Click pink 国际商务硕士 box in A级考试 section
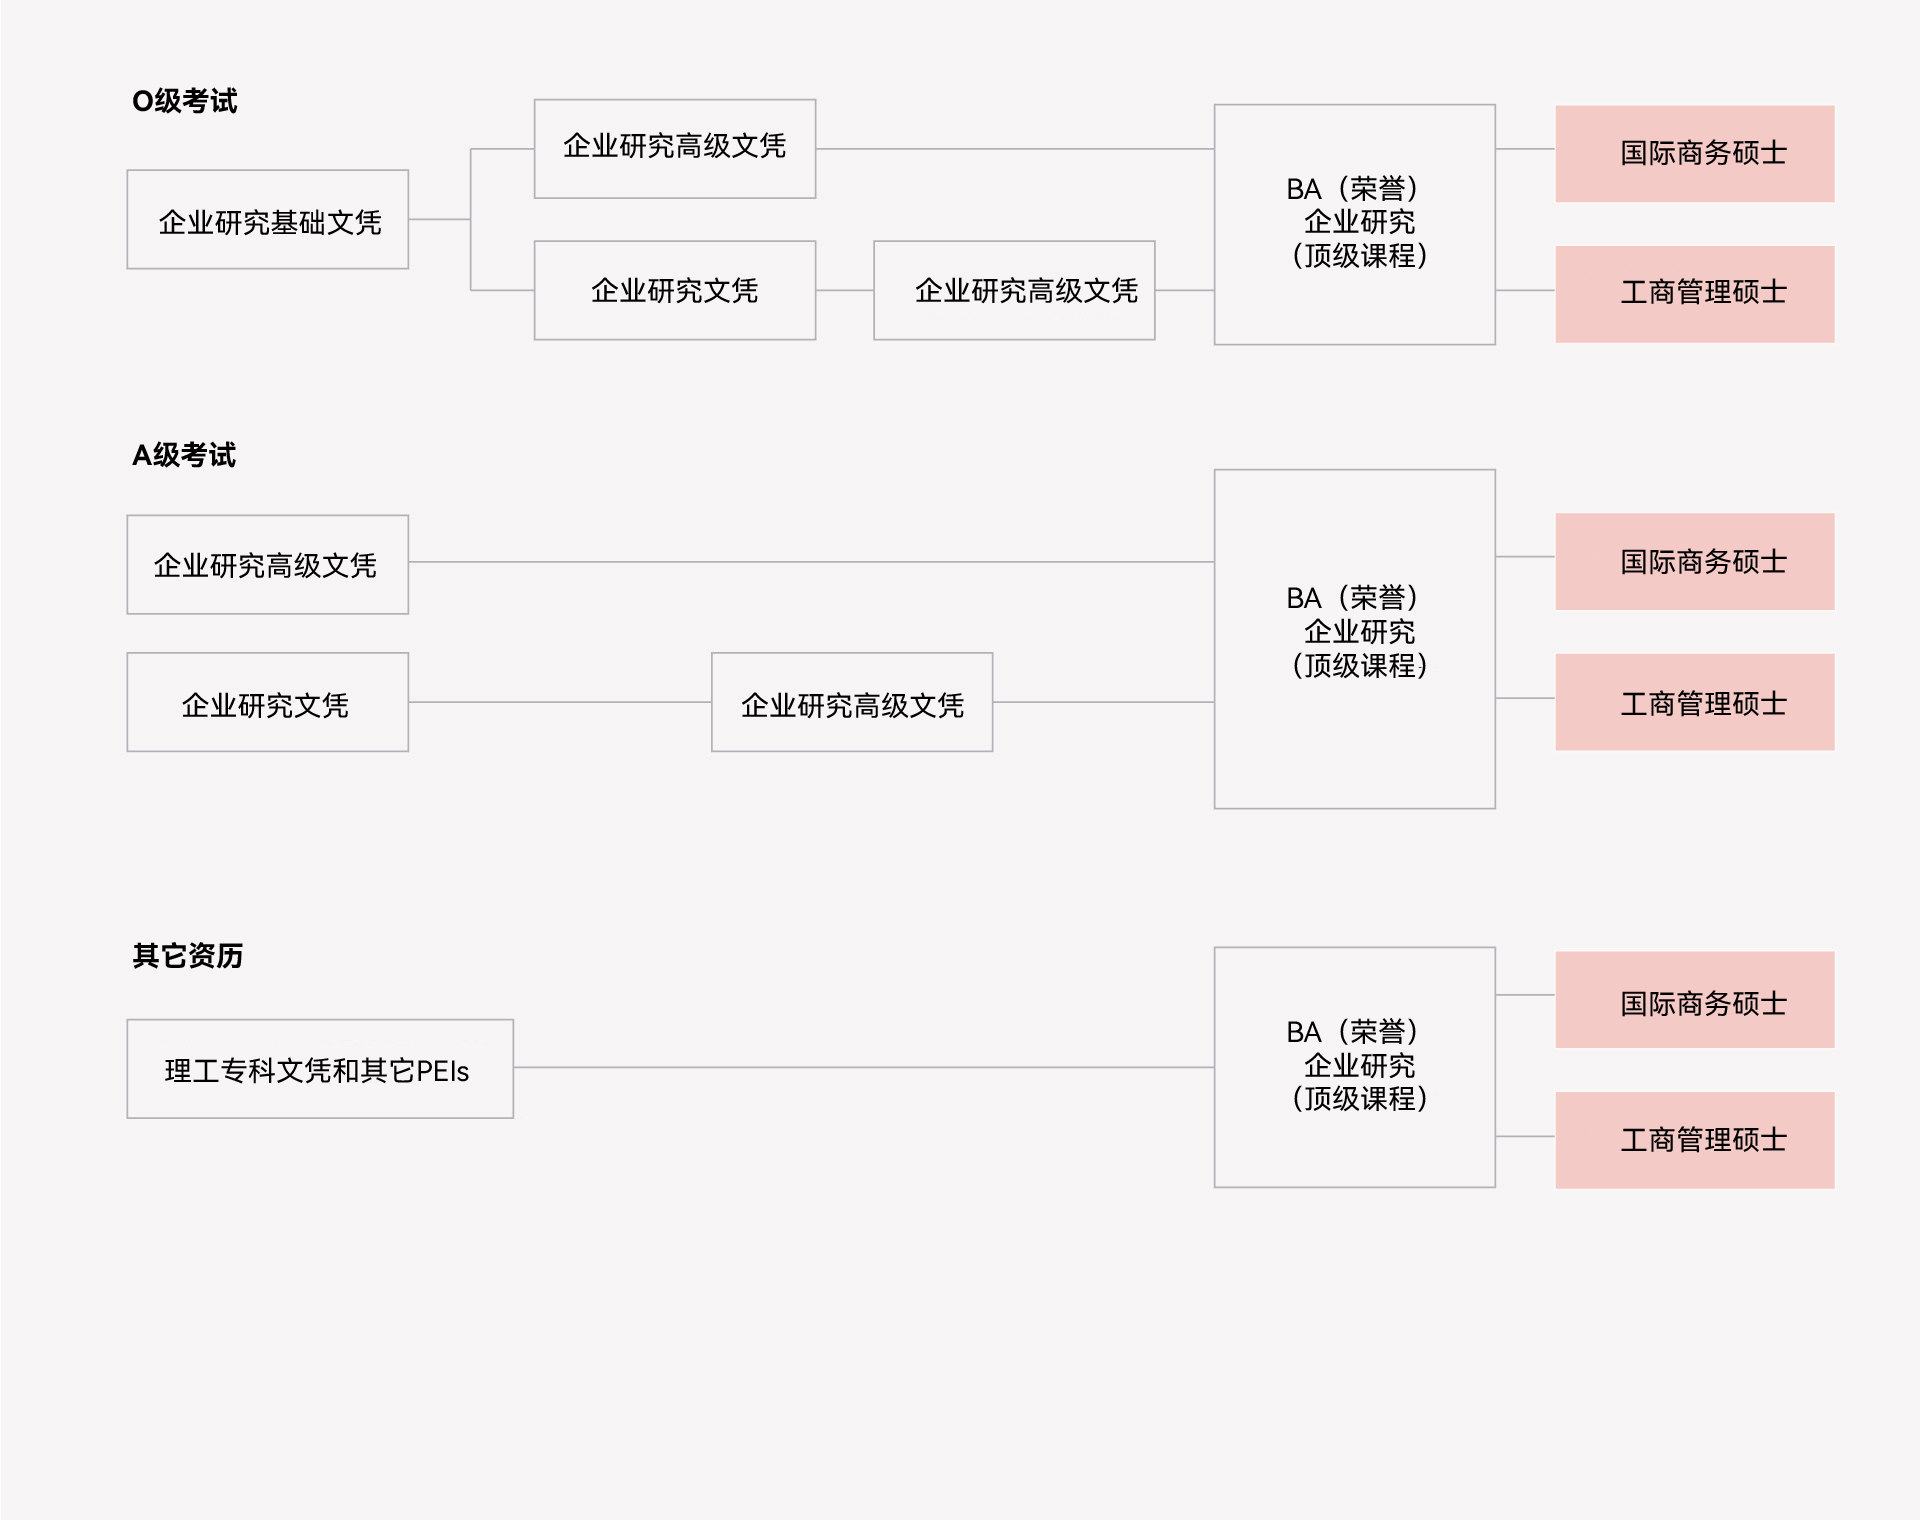 (1695, 562)
